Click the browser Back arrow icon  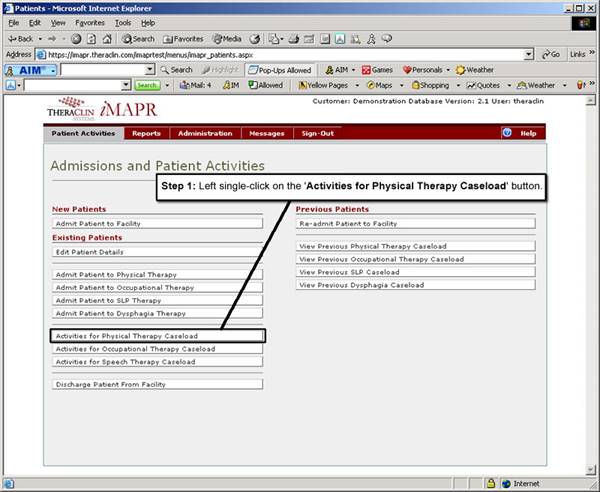click(12, 38)
